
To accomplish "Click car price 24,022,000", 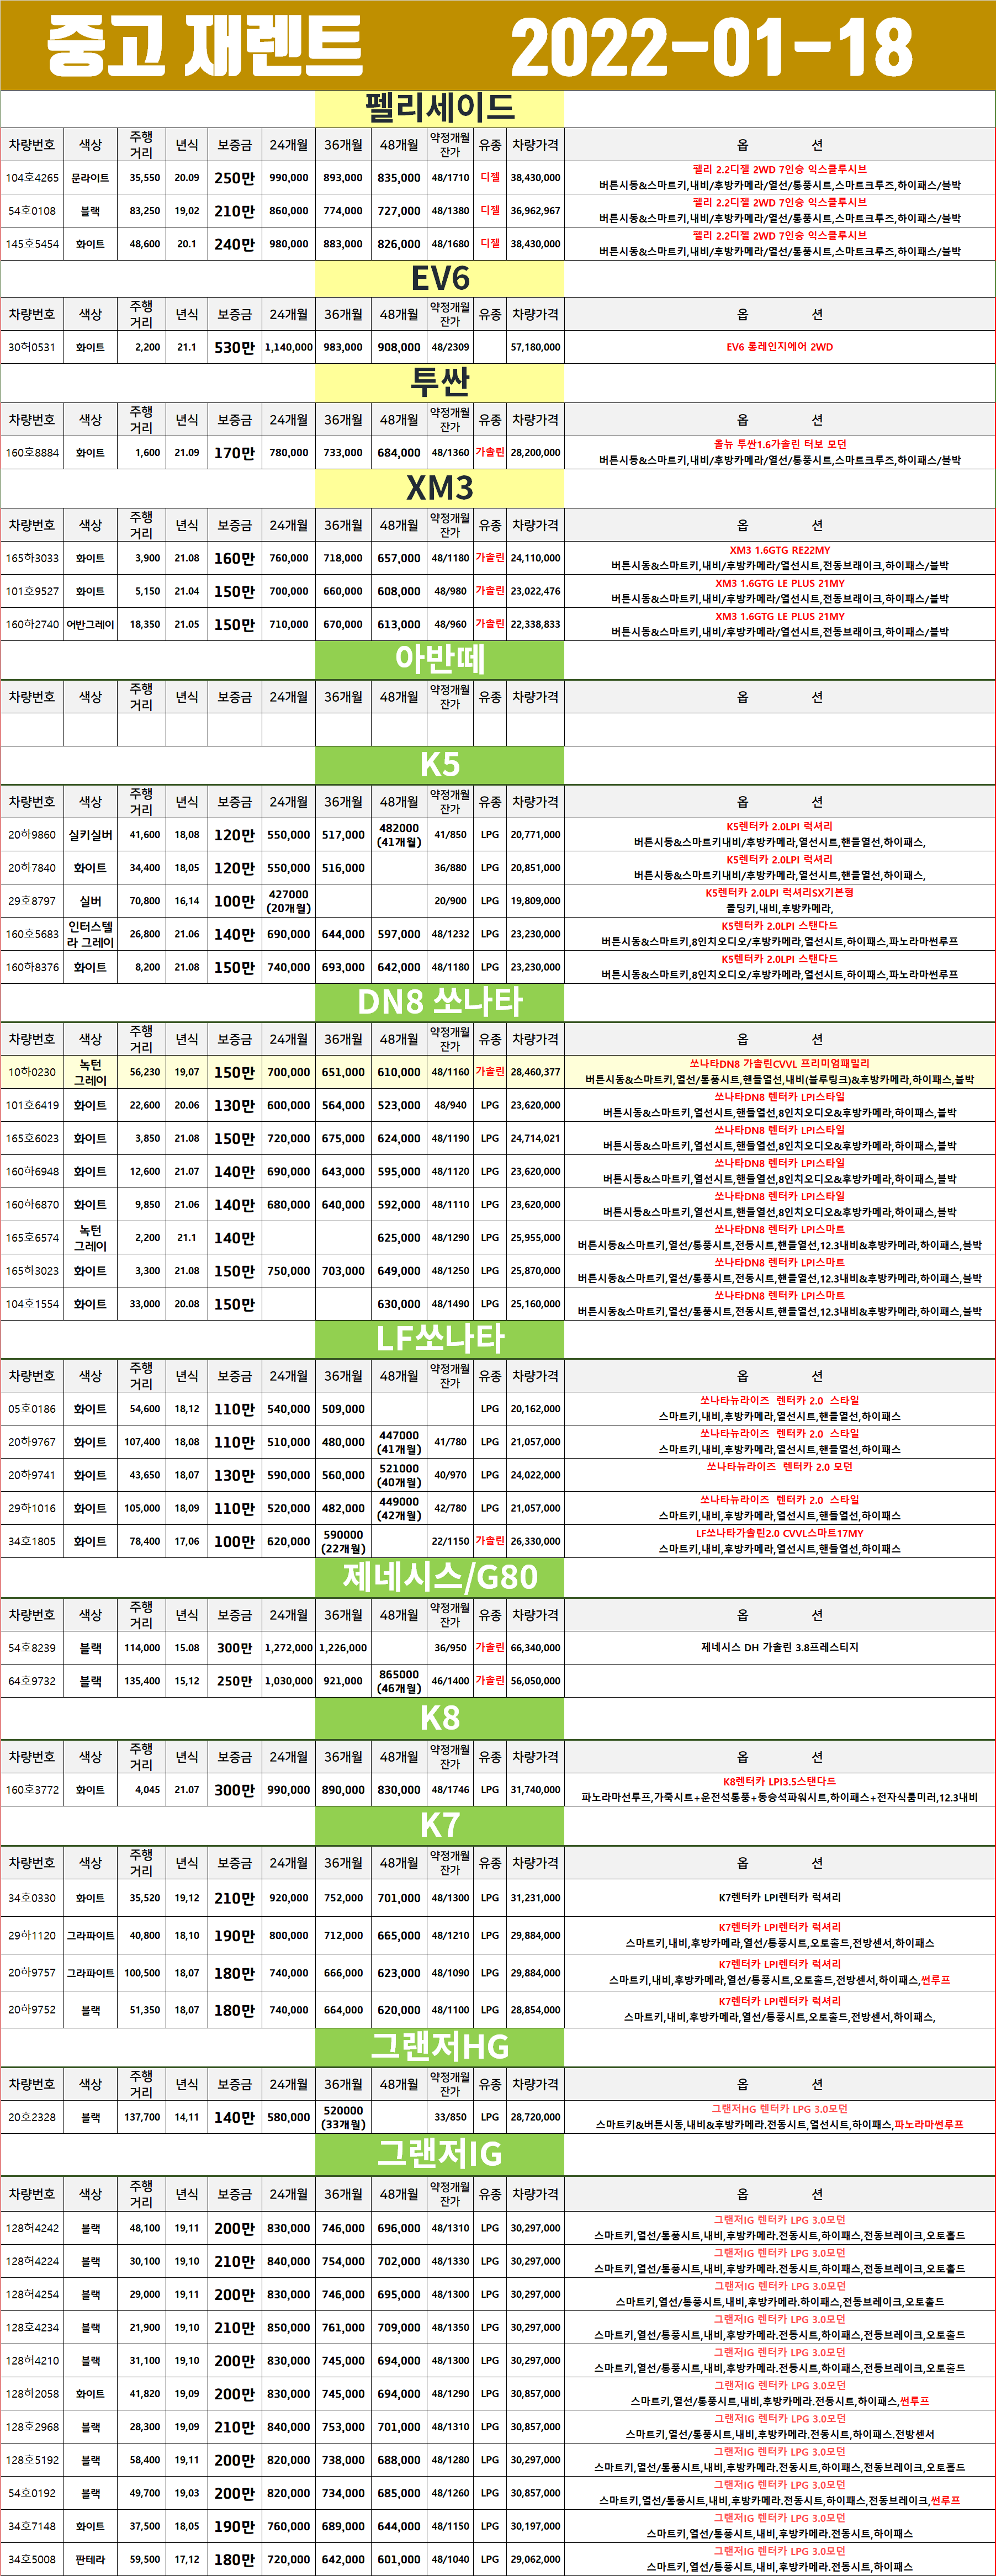I will [535, 1475].
